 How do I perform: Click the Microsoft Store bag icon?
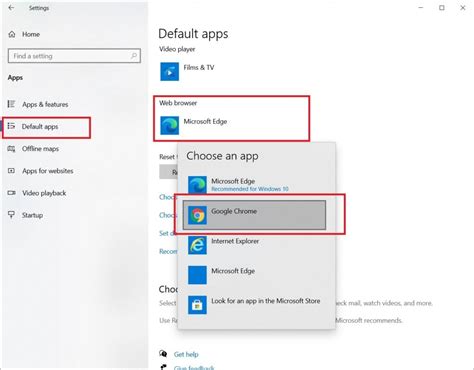click(x=197, y=305)
